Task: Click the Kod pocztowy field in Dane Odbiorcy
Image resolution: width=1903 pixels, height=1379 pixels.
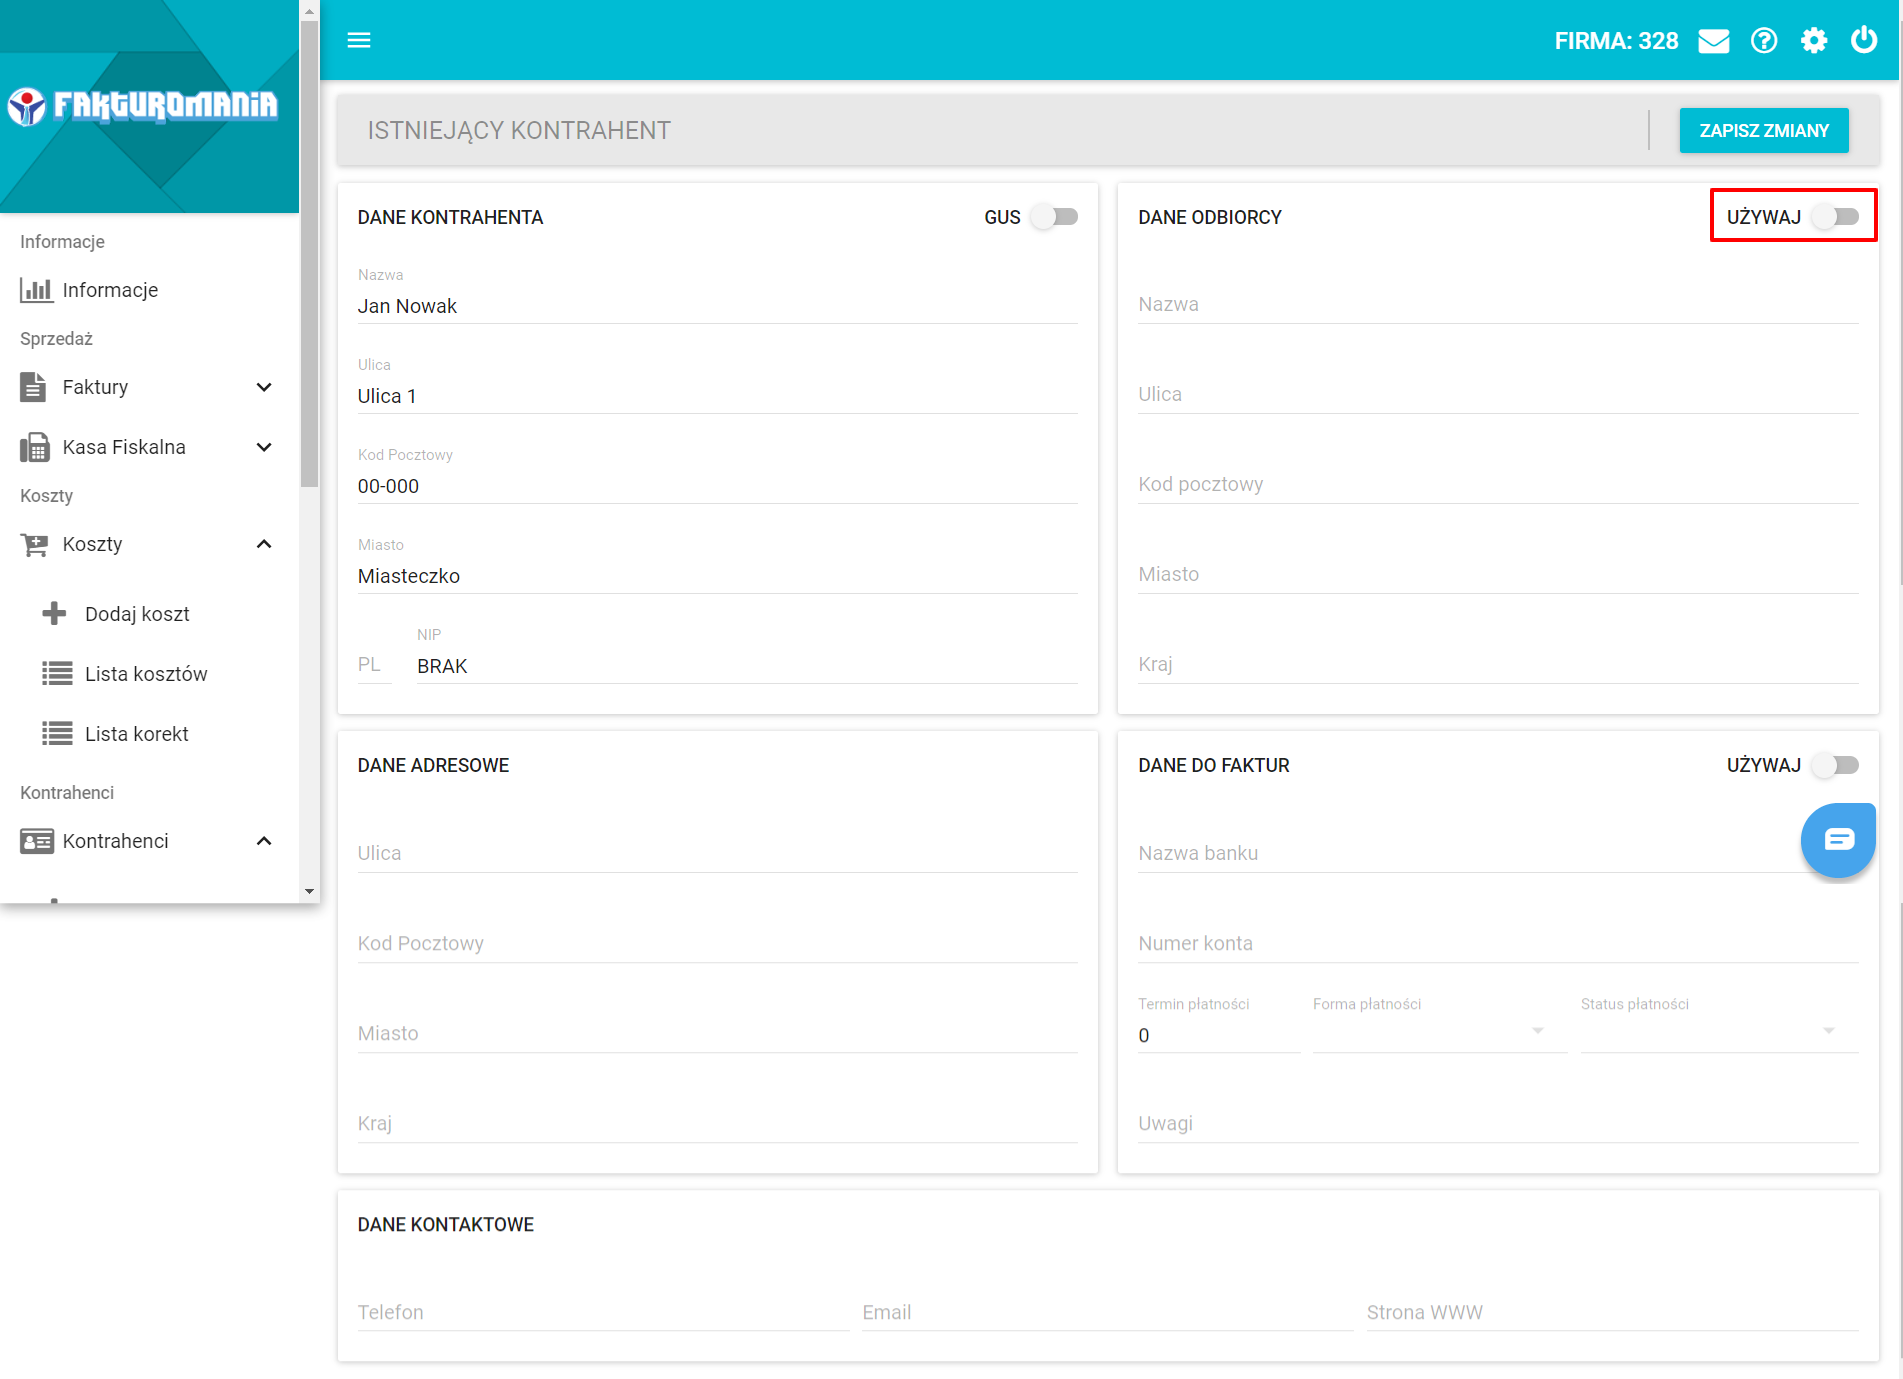Action: click(x=1498, y=485)
